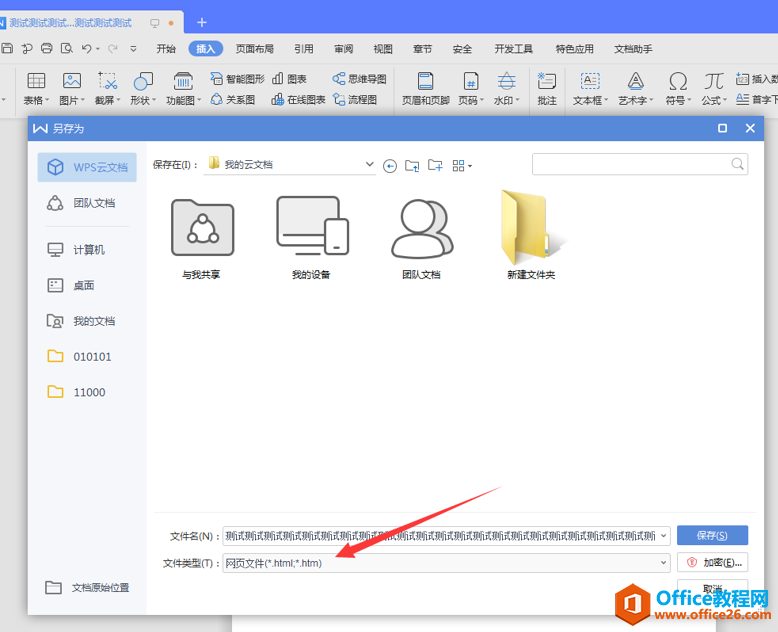778x632 pixels.
Task: Go to document original location (文档原始位置)
Action: point(87,588)
